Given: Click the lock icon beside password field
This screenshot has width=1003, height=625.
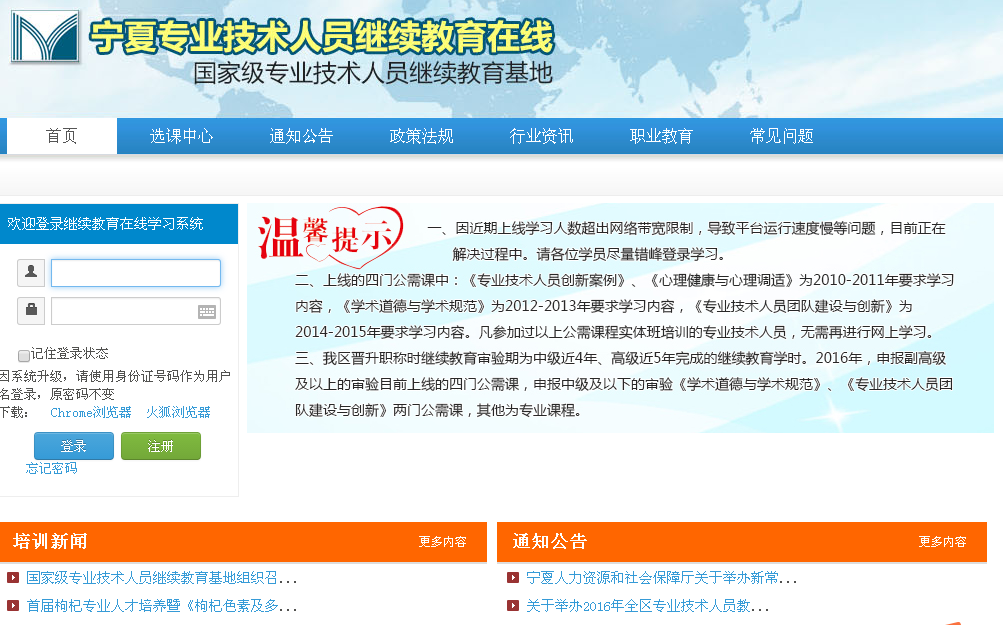Looking at the screenshot, I should (x=31, y=310).
